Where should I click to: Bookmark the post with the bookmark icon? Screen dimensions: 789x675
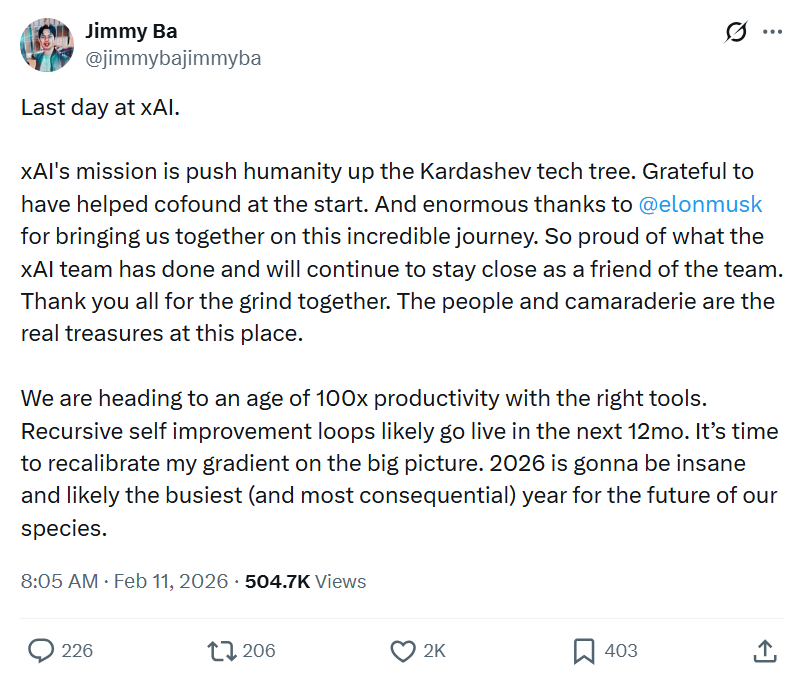pyautogui.click(x=584, y=651)
